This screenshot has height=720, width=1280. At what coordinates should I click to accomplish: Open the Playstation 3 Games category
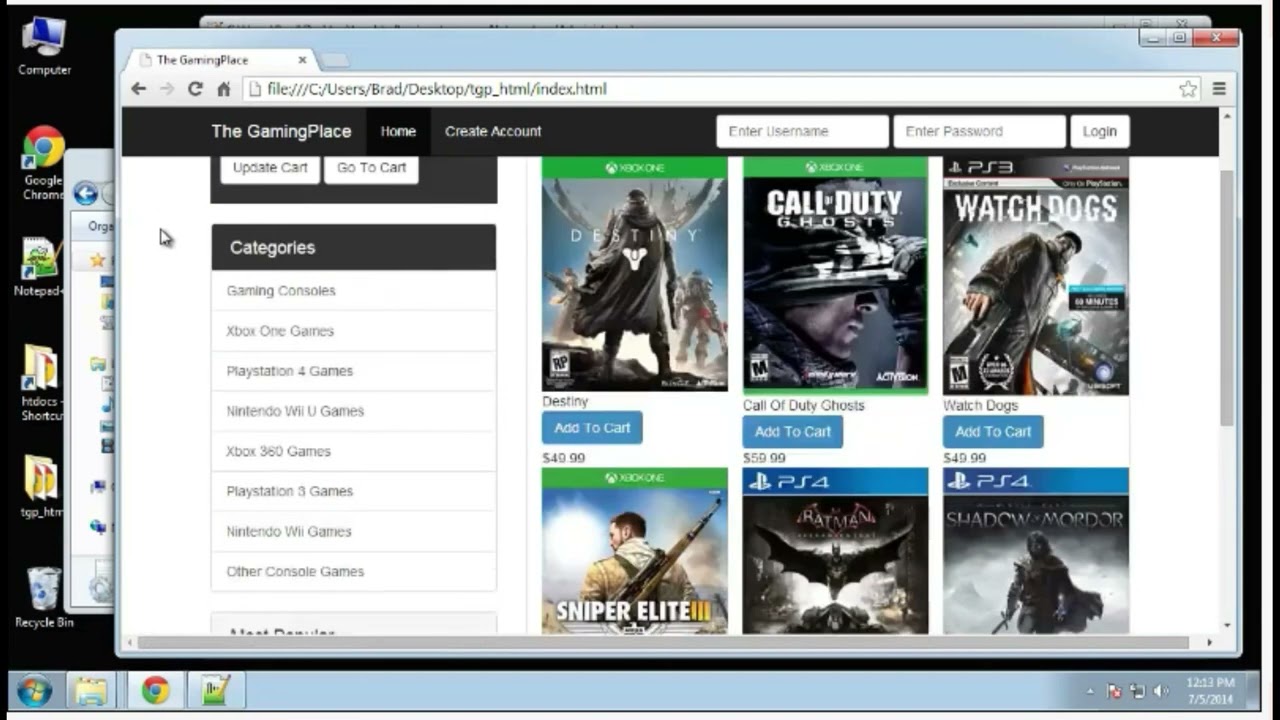[x=354, y=491]
